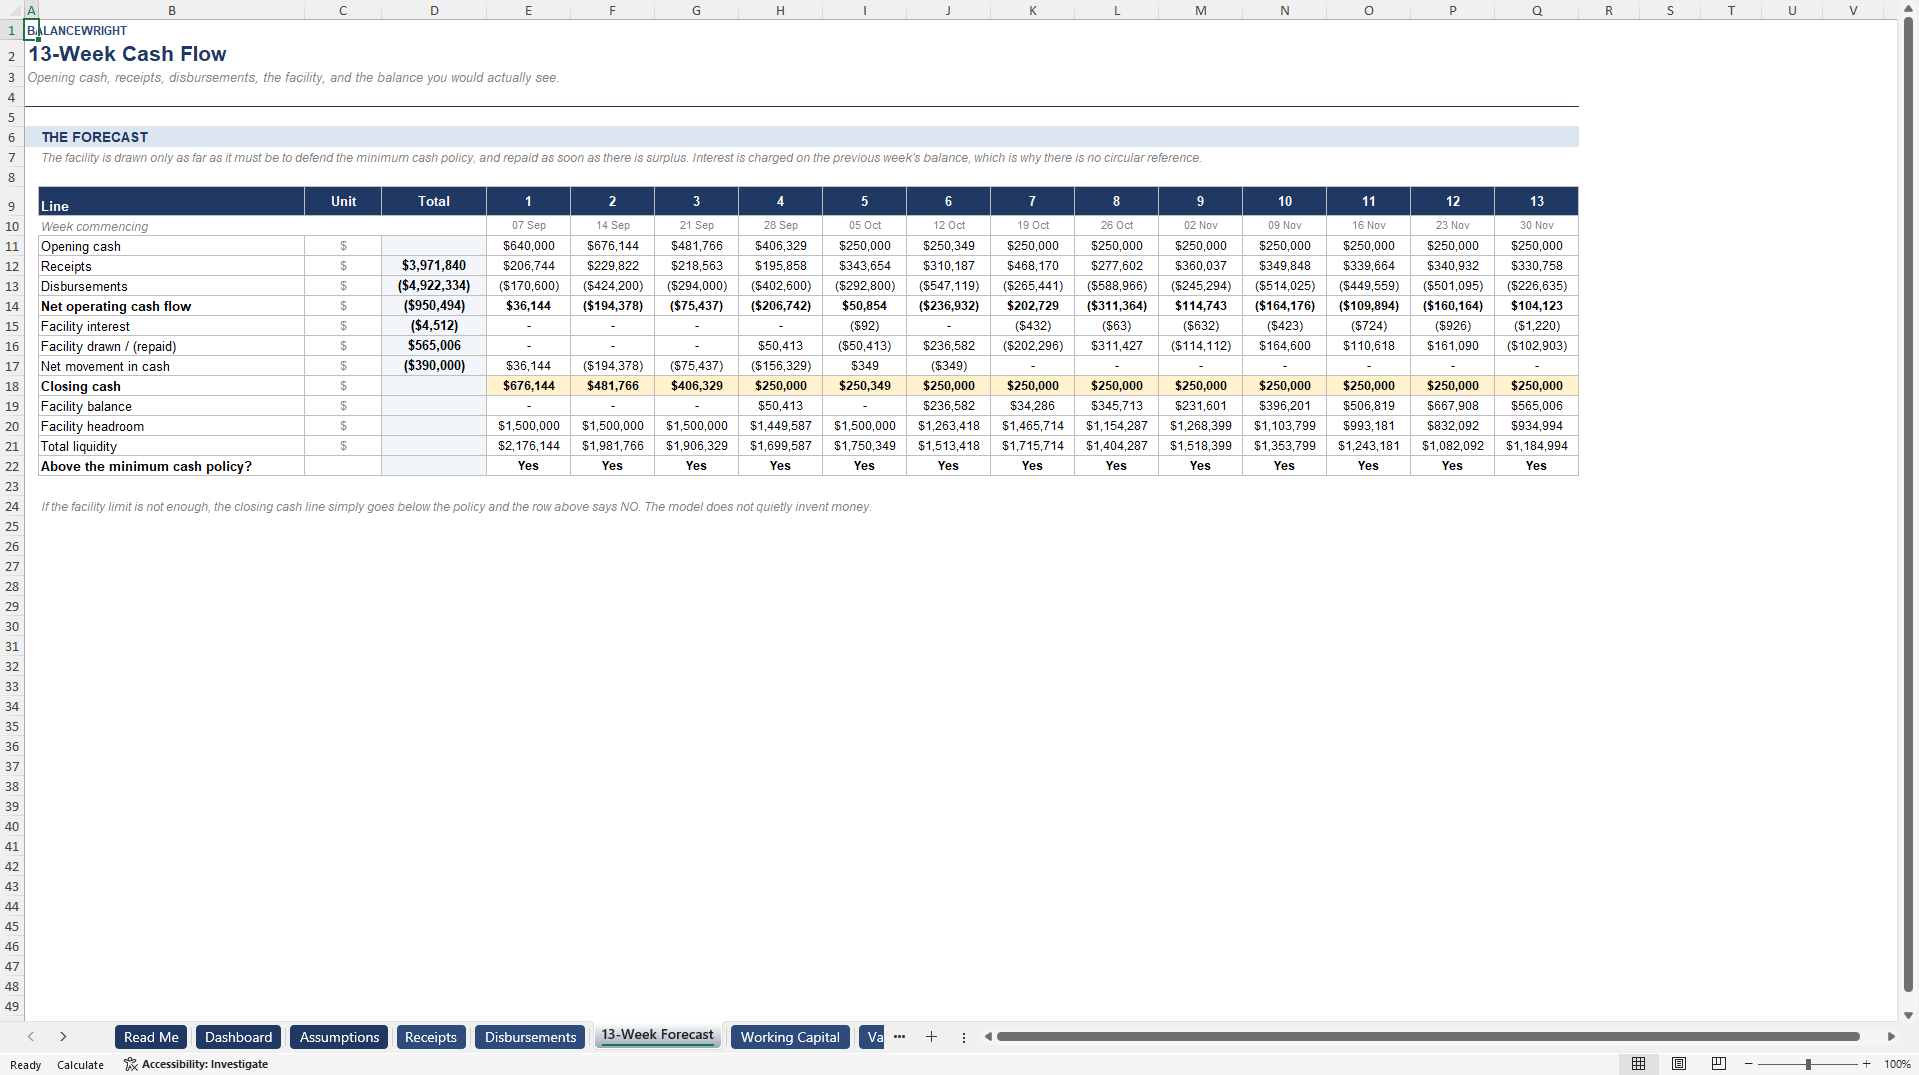
Task: Select week 13 total liquidity $1,184,994
Action: click(x=1536, y=446)
